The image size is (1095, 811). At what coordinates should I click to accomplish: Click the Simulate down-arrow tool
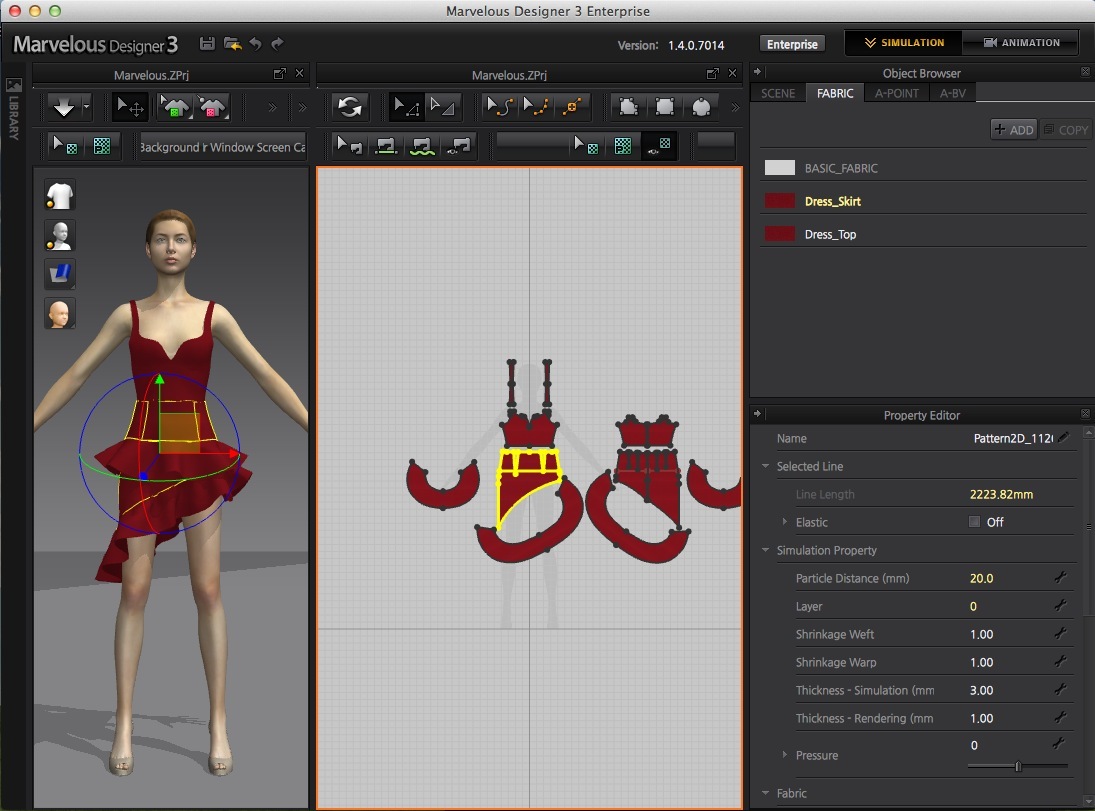tap(63, 106)
